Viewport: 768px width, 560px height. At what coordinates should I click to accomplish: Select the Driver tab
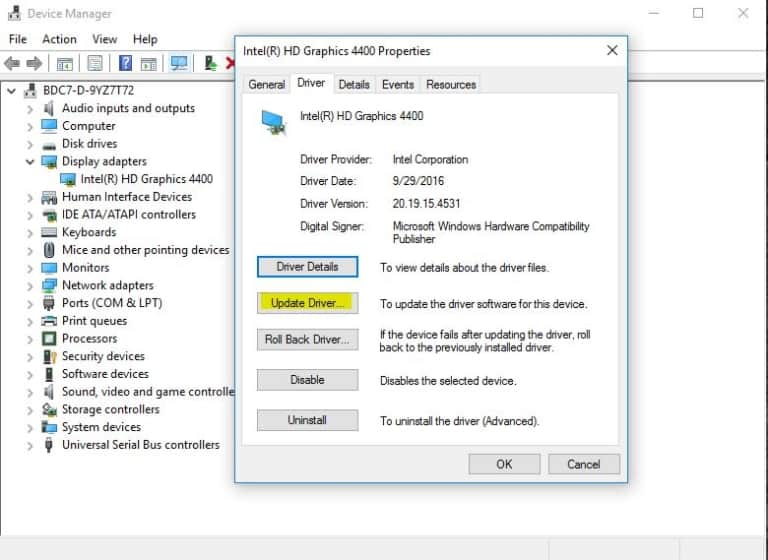coord(311,83)
